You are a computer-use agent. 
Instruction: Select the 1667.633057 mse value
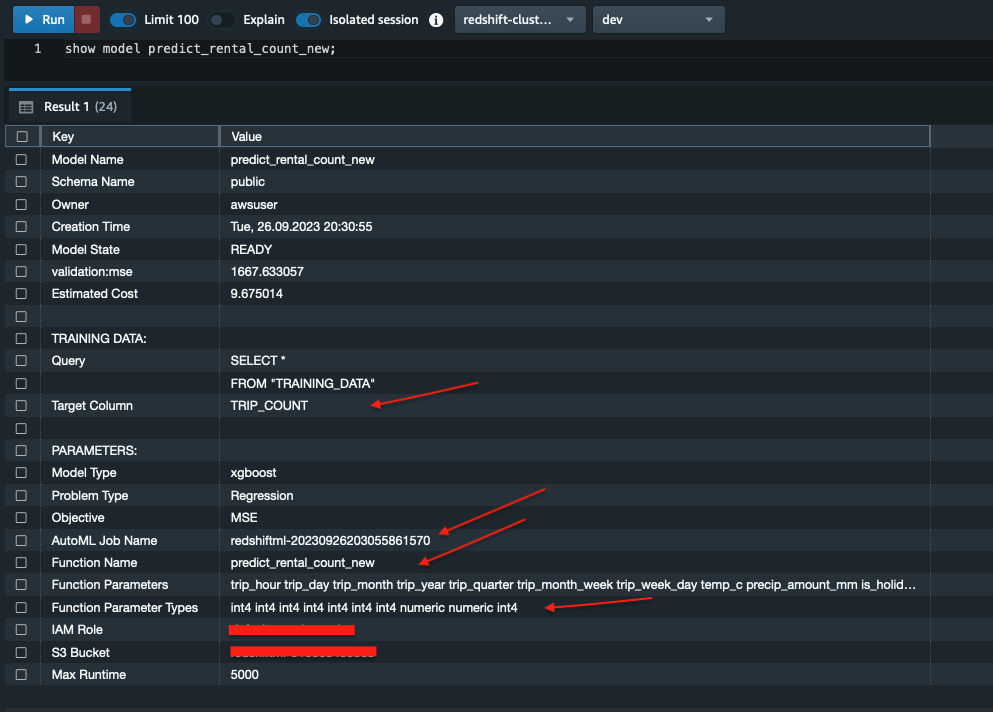point(267,272)
